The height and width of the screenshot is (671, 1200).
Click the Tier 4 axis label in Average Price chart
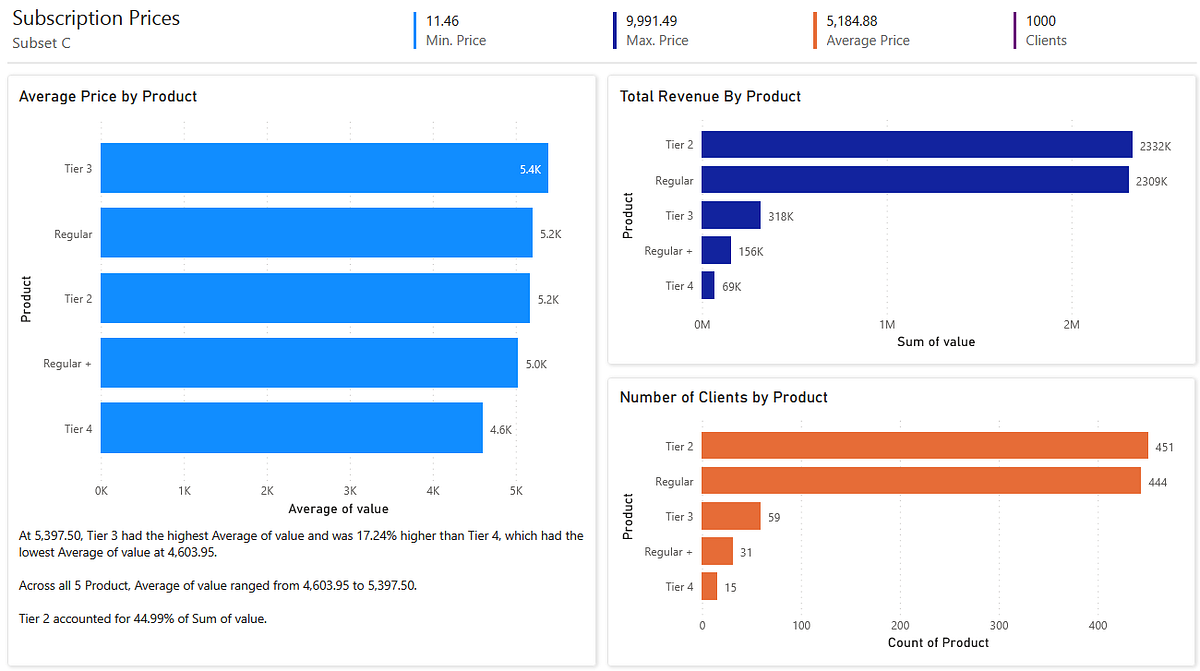(x=77, y=428)
